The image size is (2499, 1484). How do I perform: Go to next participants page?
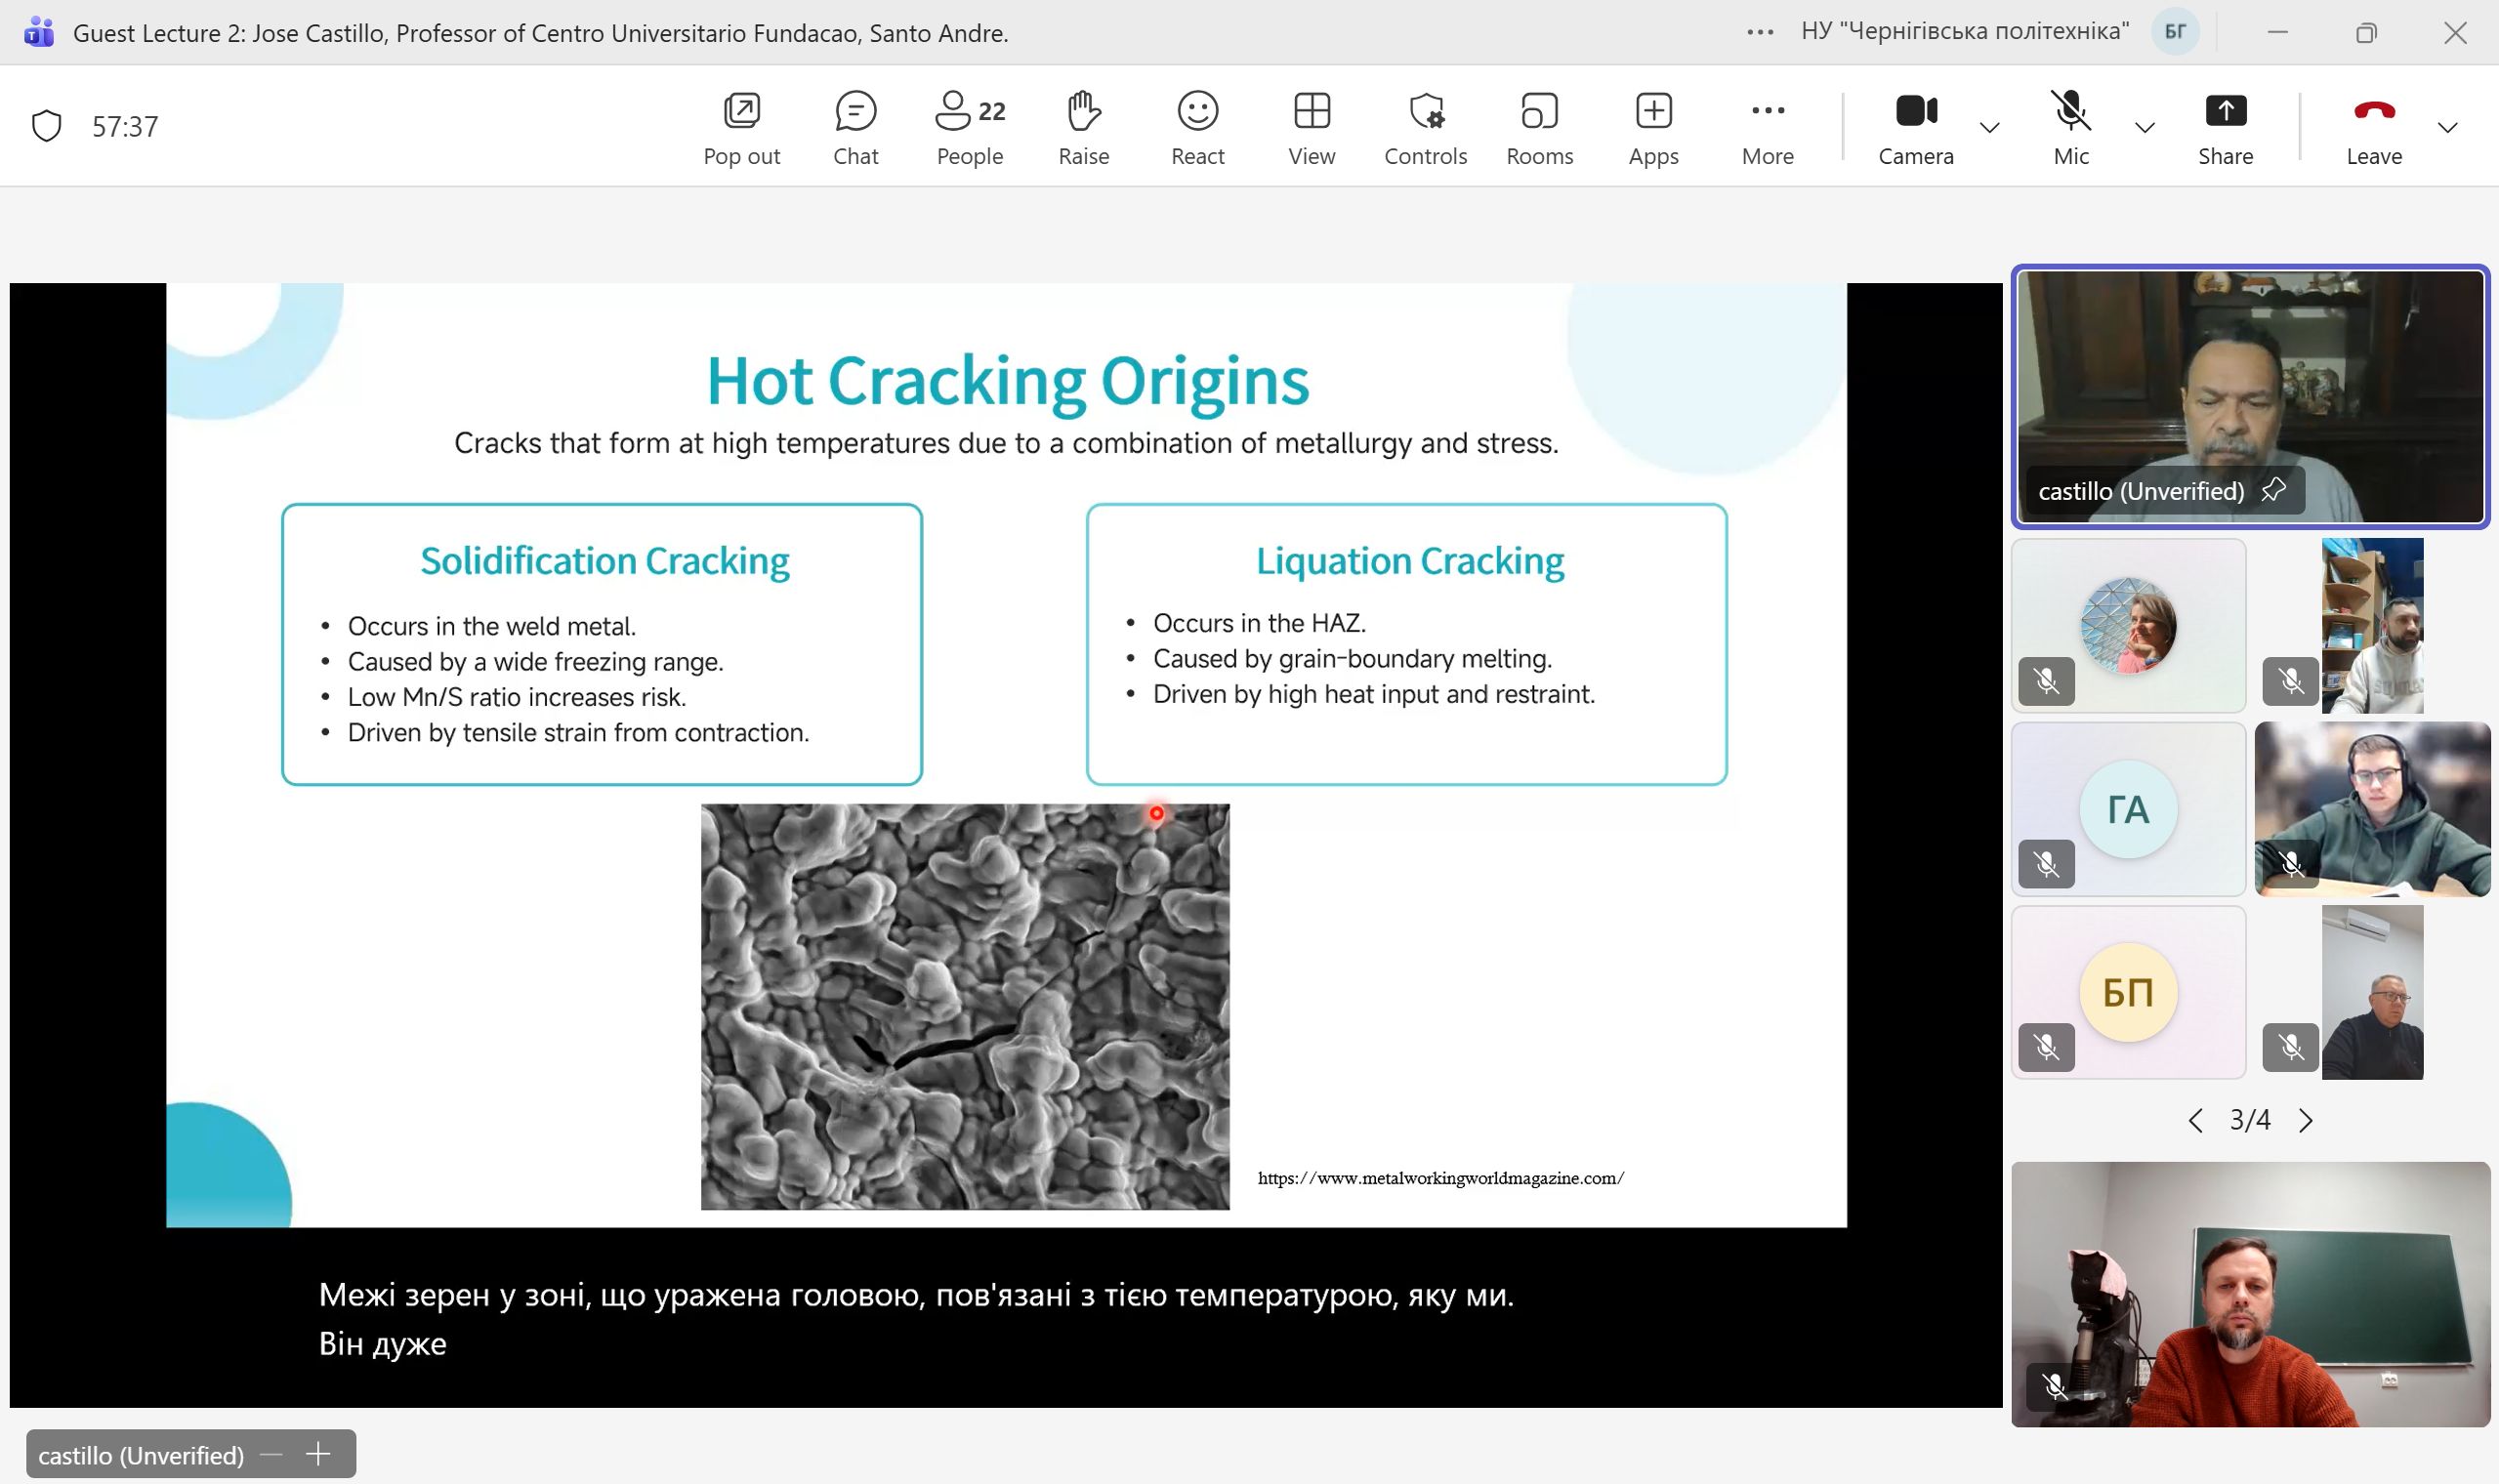[2306, 1120]
